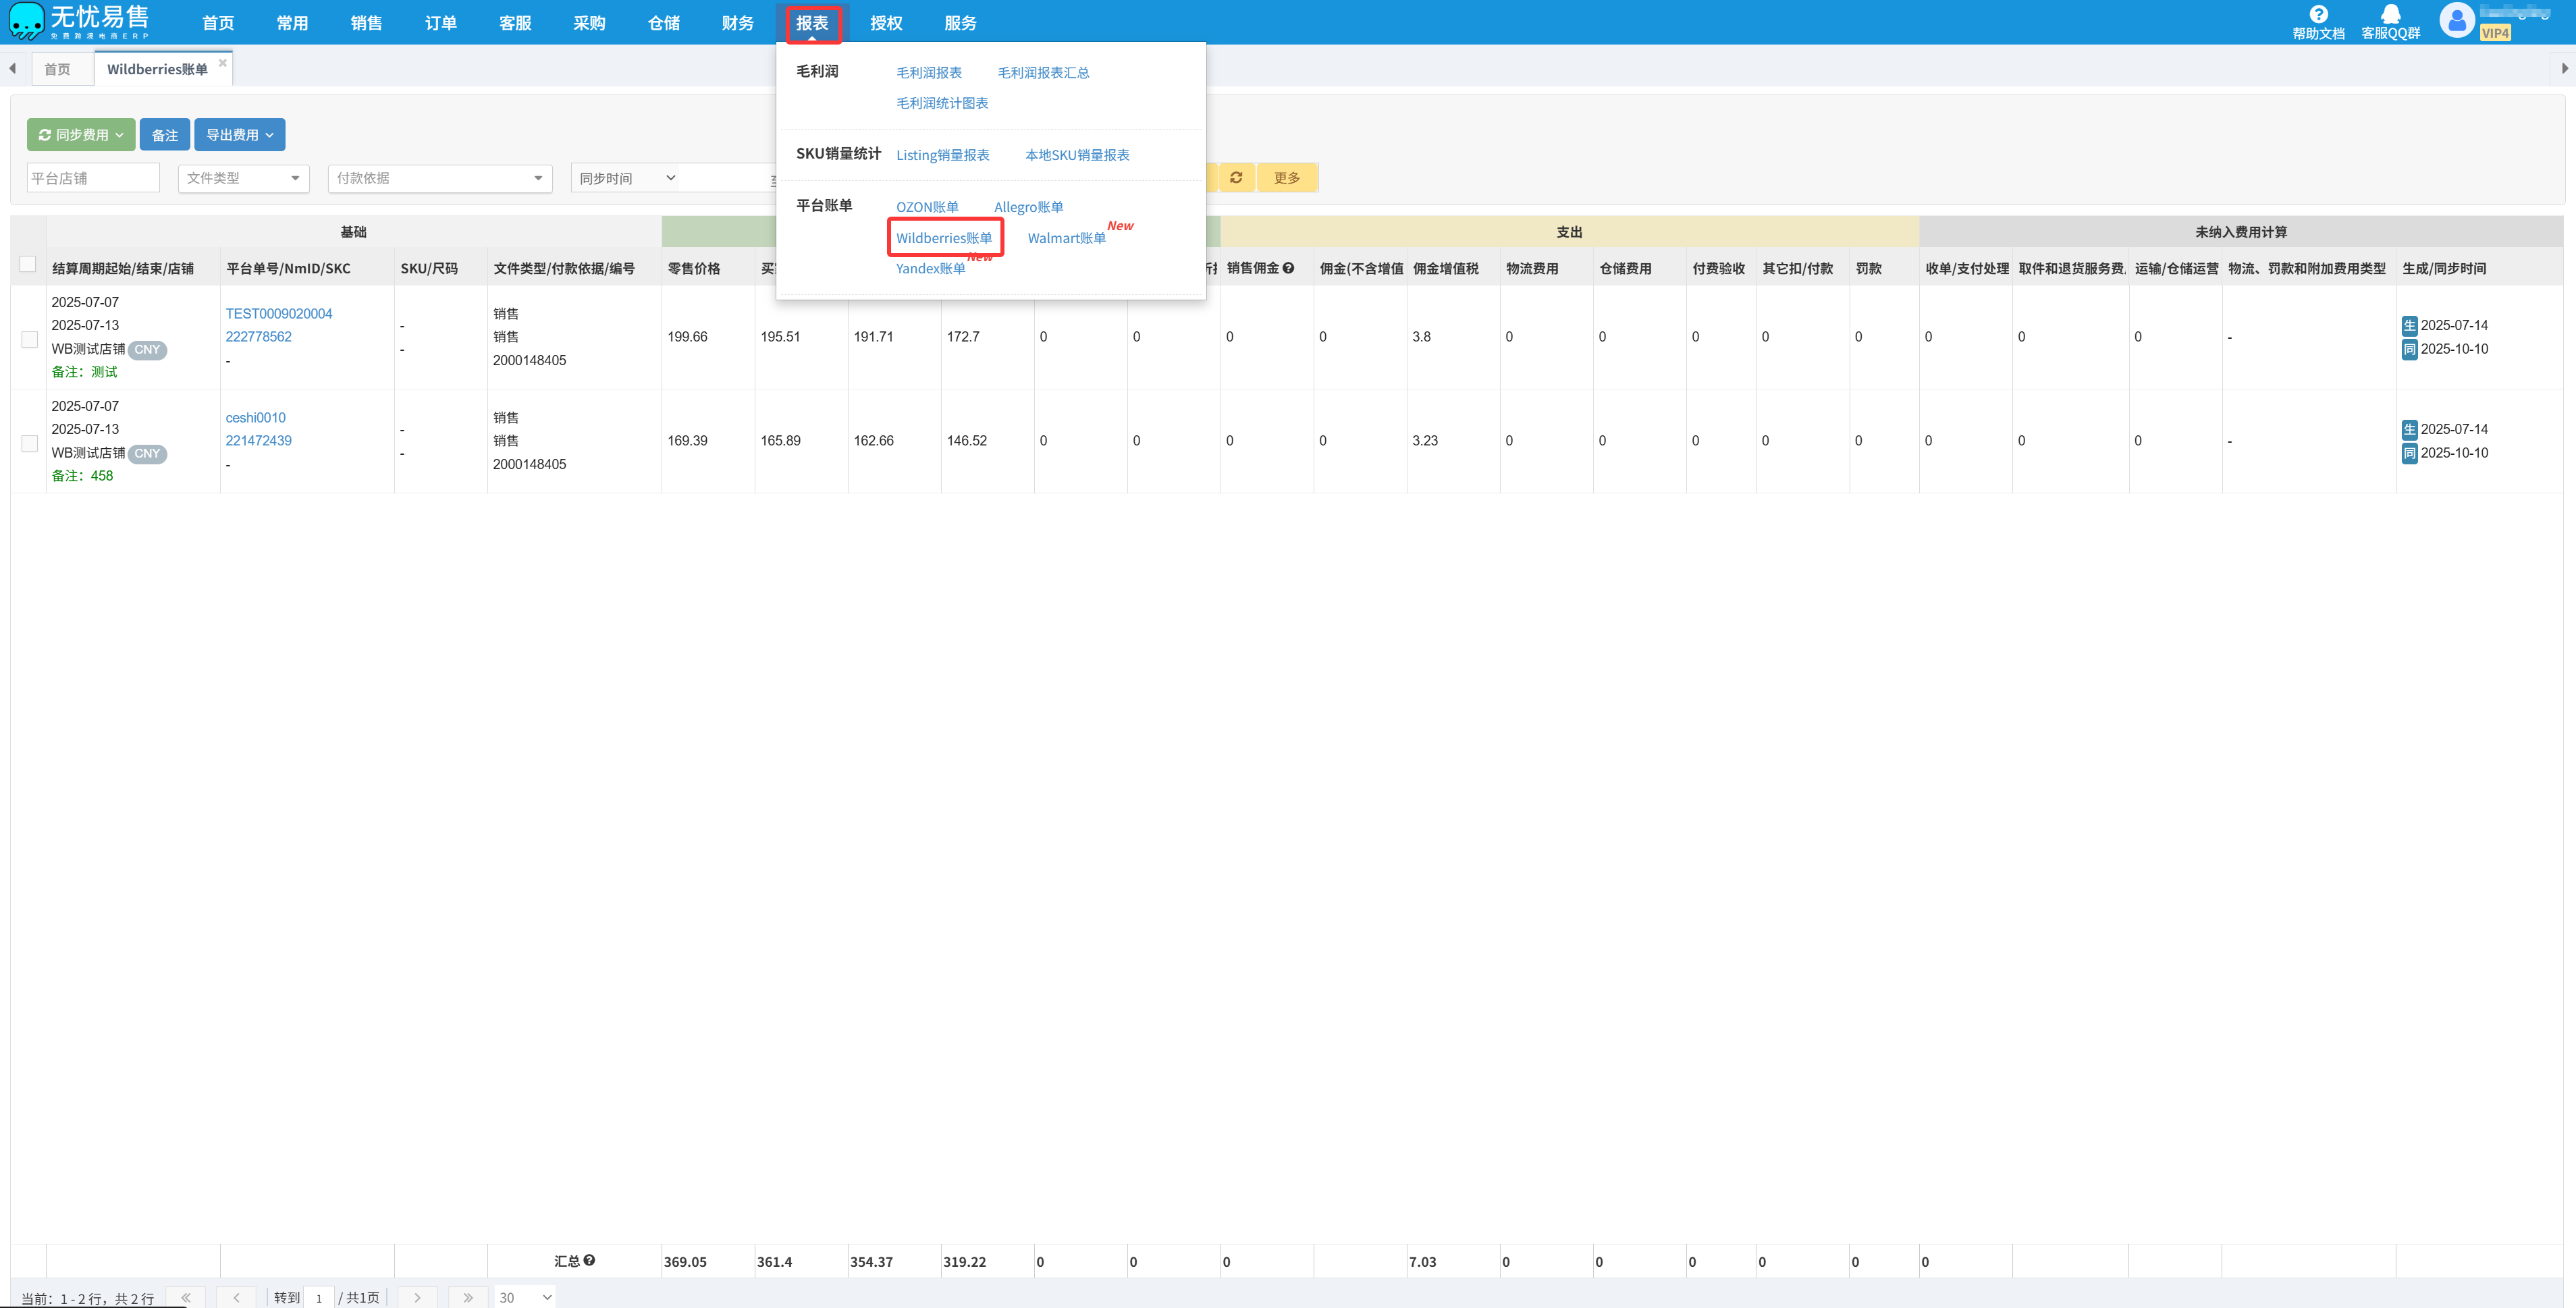Open the 导出费用 dropdown button
The height and width of the screenshot is (1308, 2576).
(x=239, y=135)
